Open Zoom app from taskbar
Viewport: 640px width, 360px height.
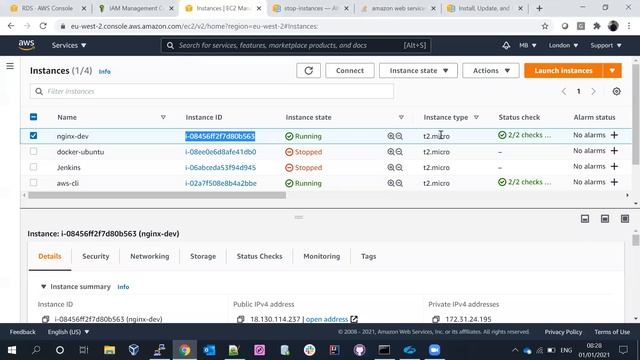pos(435,350)
